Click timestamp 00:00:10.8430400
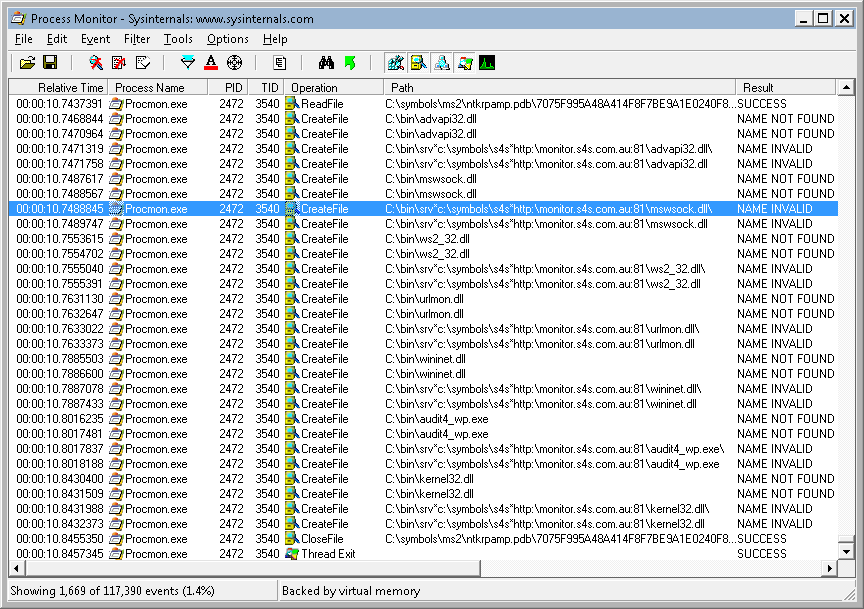The width and height of the screenshot is (864, 609). (60, 479)
